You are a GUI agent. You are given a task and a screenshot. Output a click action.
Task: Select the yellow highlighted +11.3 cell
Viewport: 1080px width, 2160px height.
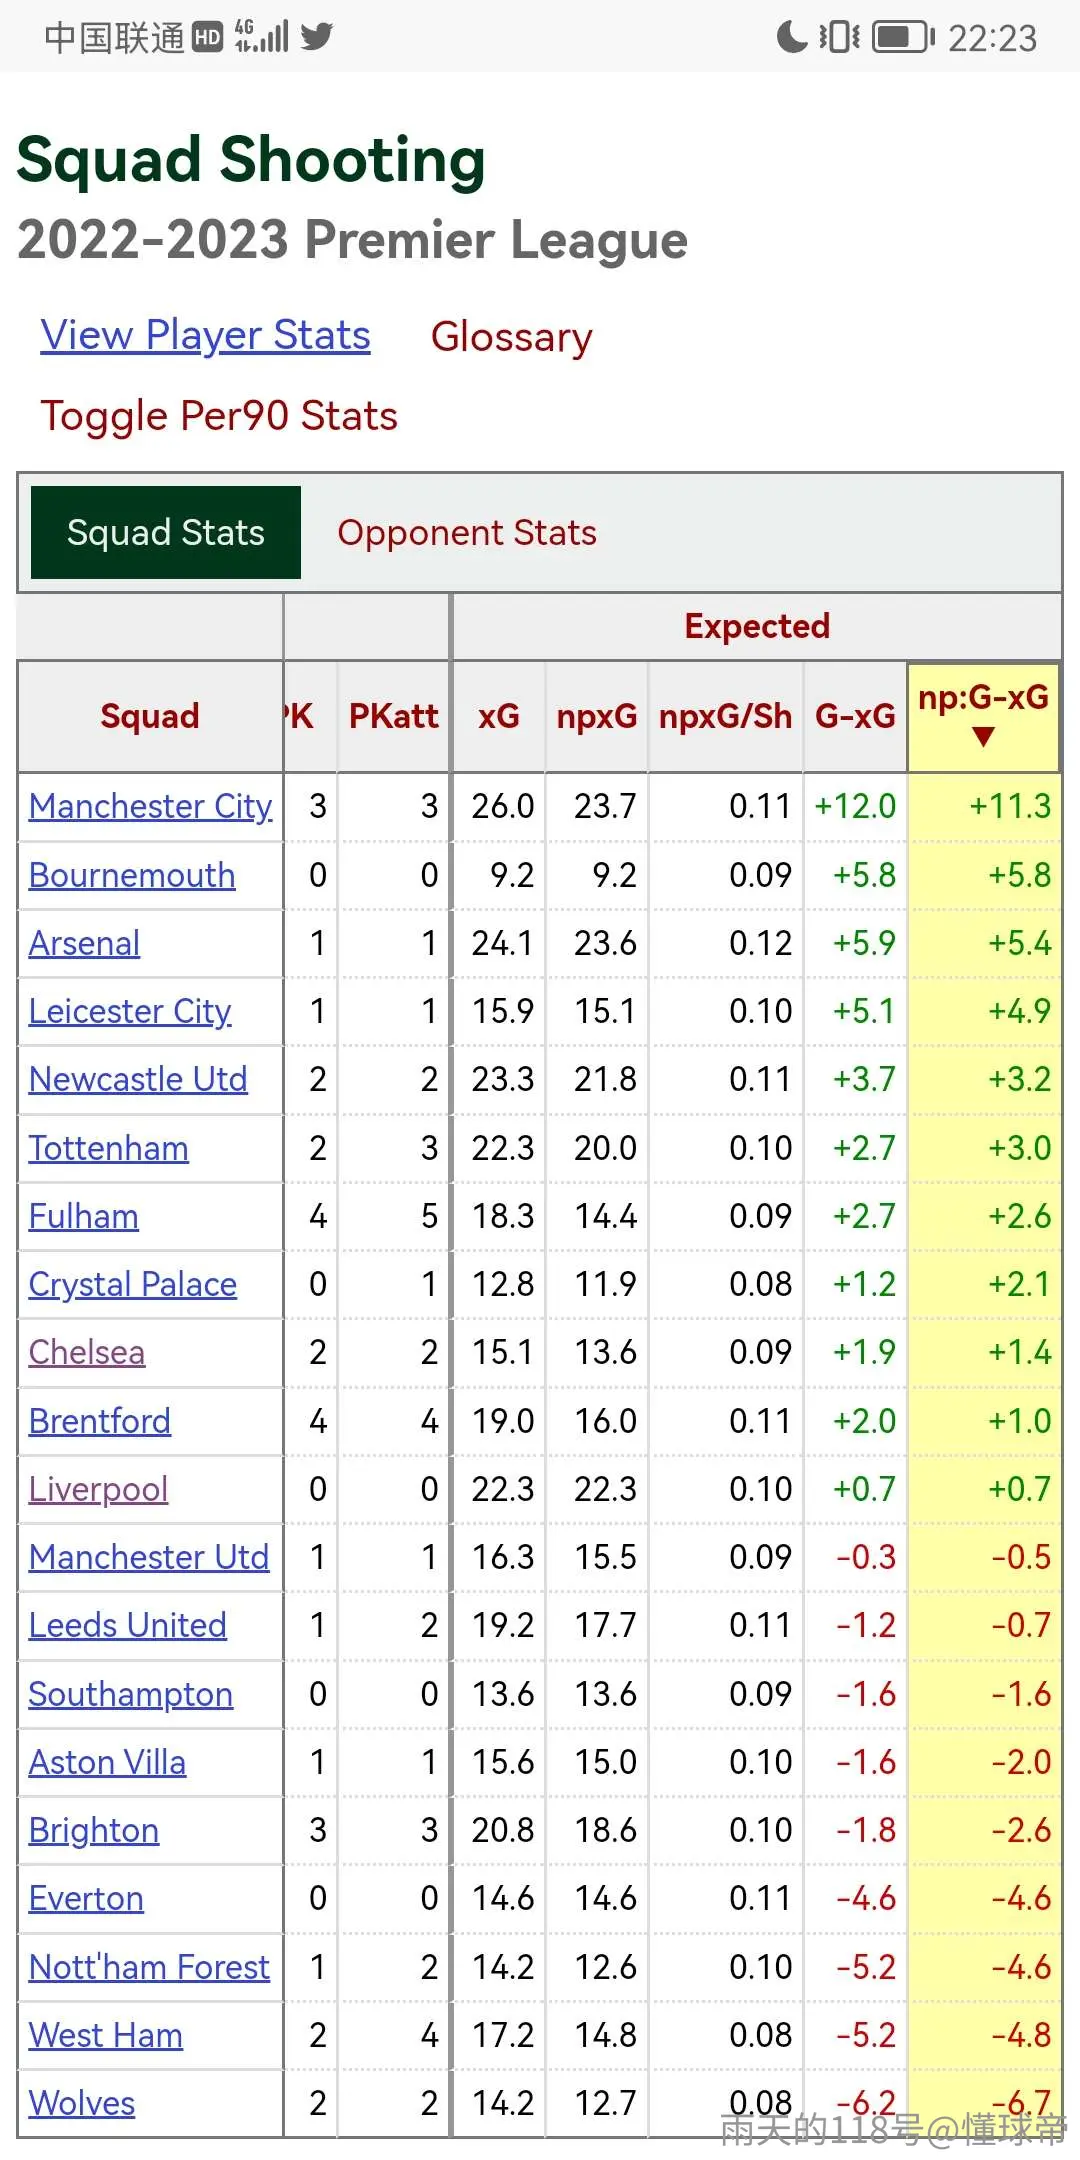984,806
